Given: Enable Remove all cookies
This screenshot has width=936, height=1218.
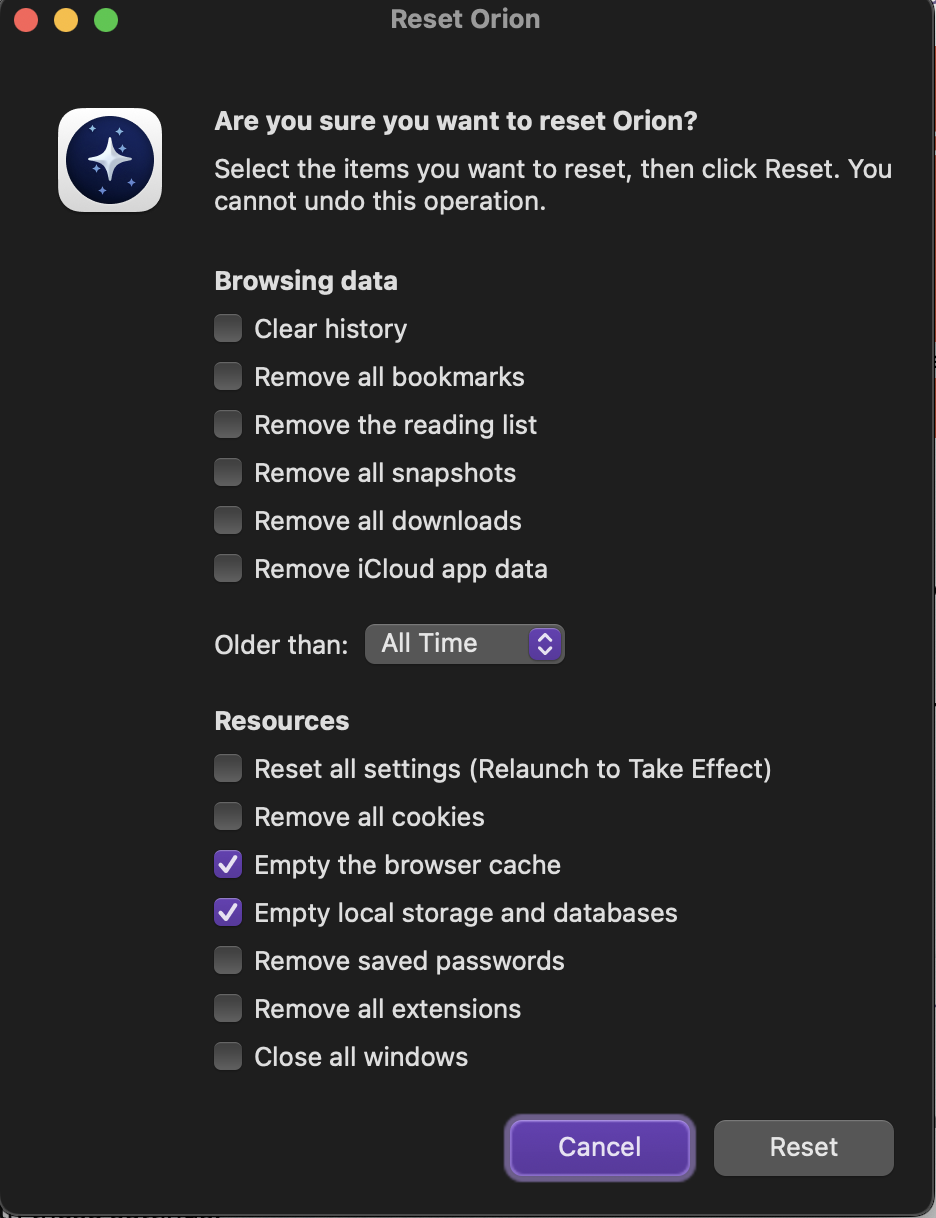Looking at the screenshot, I should 228,816.
